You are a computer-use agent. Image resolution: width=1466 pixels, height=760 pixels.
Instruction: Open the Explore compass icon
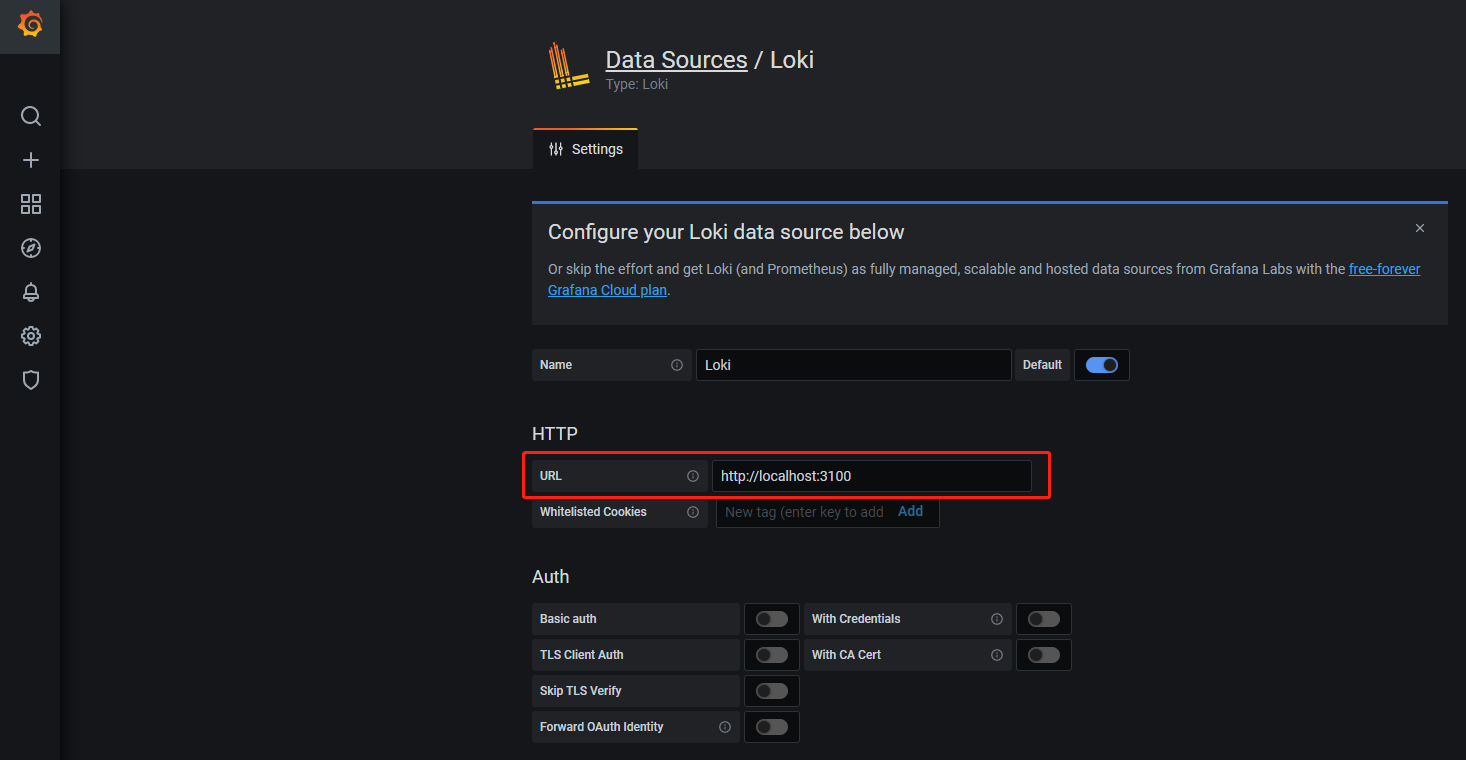coord(31,248)
